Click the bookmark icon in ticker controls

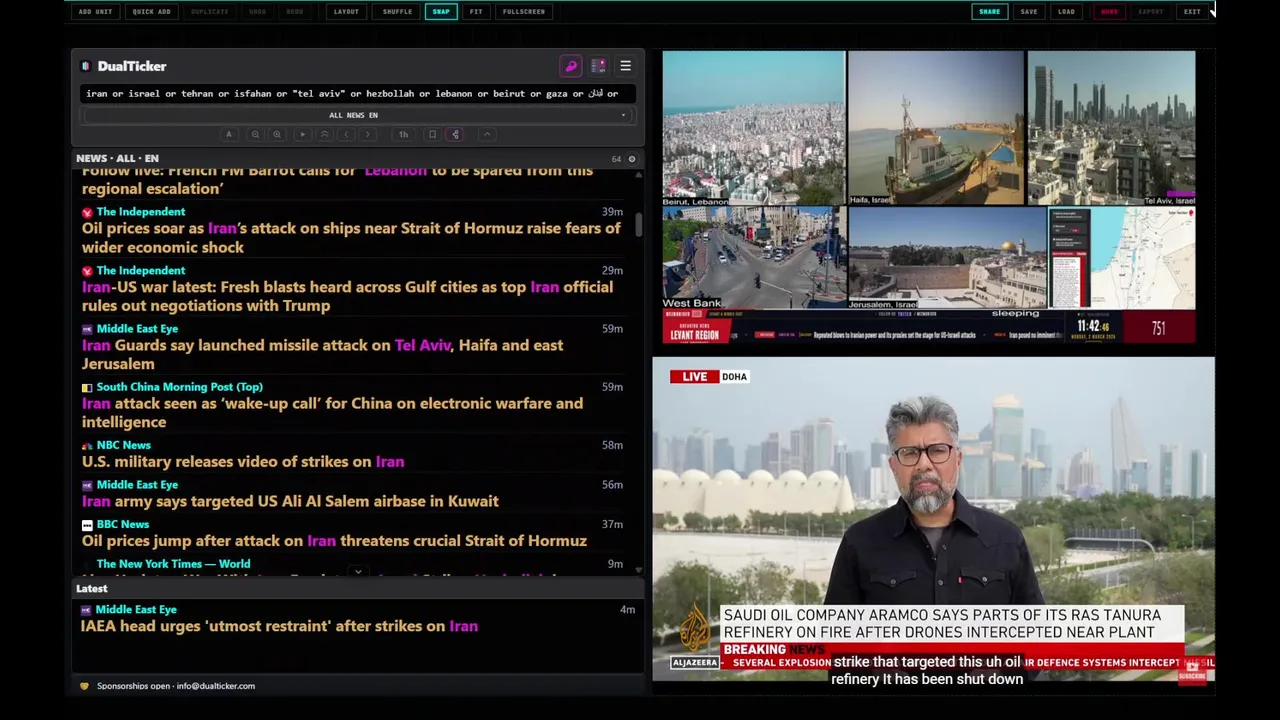(432, 134)
